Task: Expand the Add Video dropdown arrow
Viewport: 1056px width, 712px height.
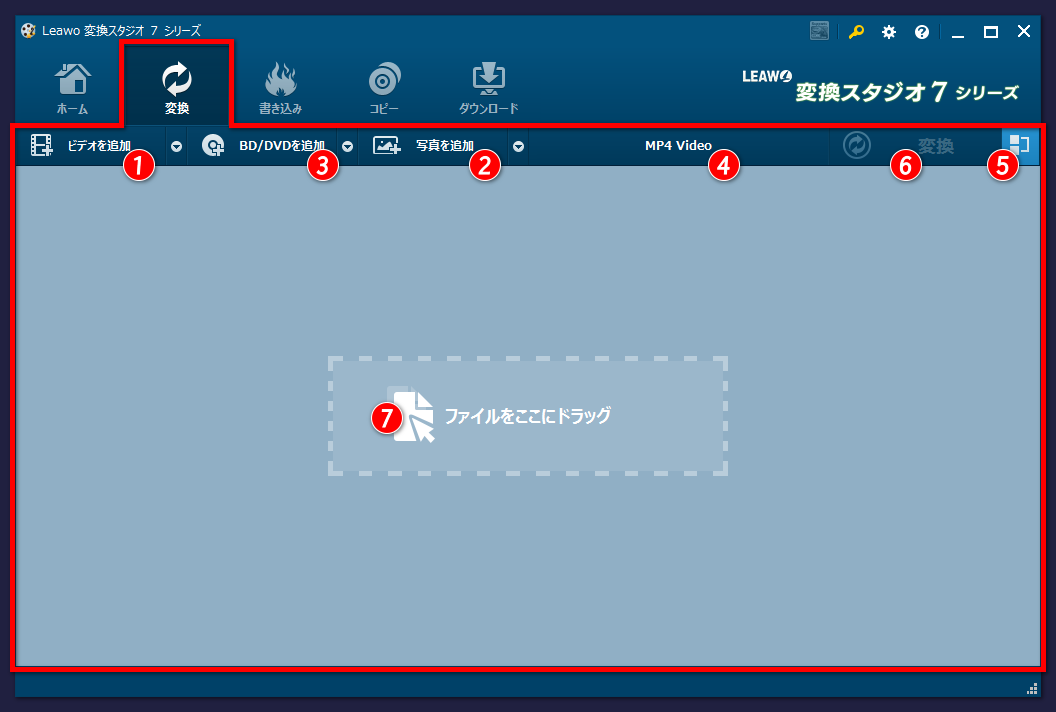Action: (x=176, y=146)
